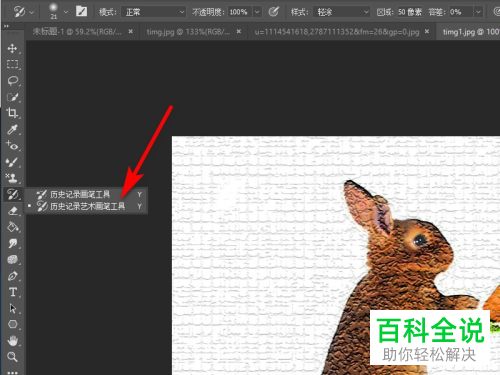Viewport: 500px width, 375px height.
Task: Close the 未标题-1 document tab
Action: pyautogui.click(x=131, y=31)
